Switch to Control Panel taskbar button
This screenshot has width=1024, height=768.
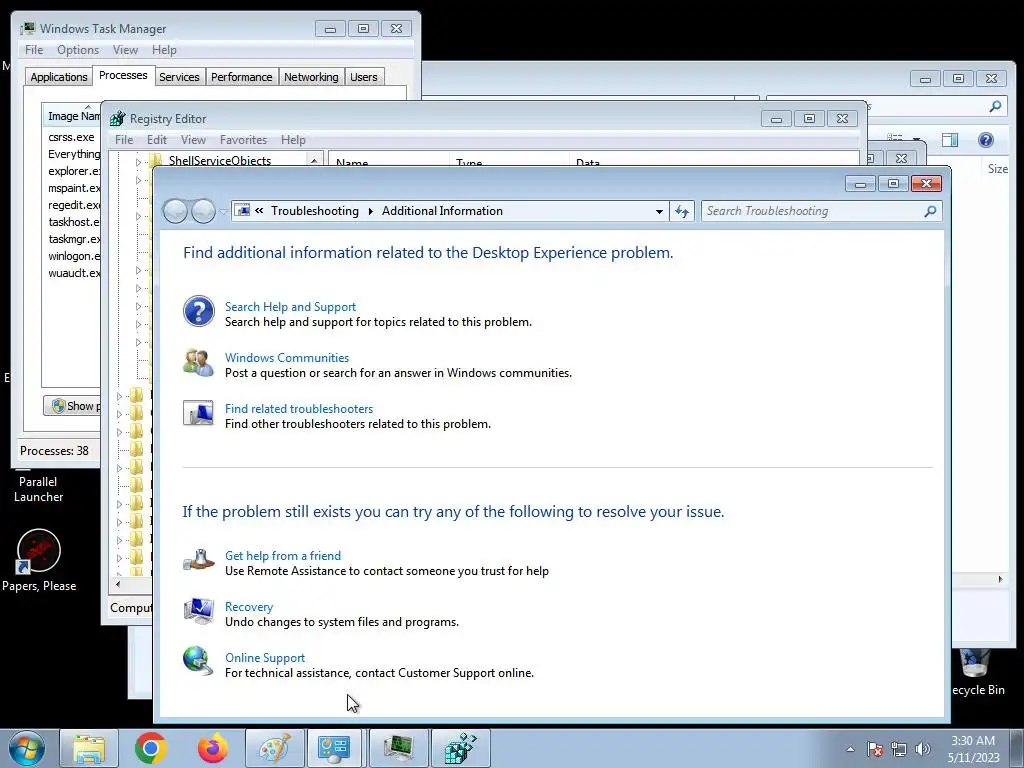tap(334, 748)
